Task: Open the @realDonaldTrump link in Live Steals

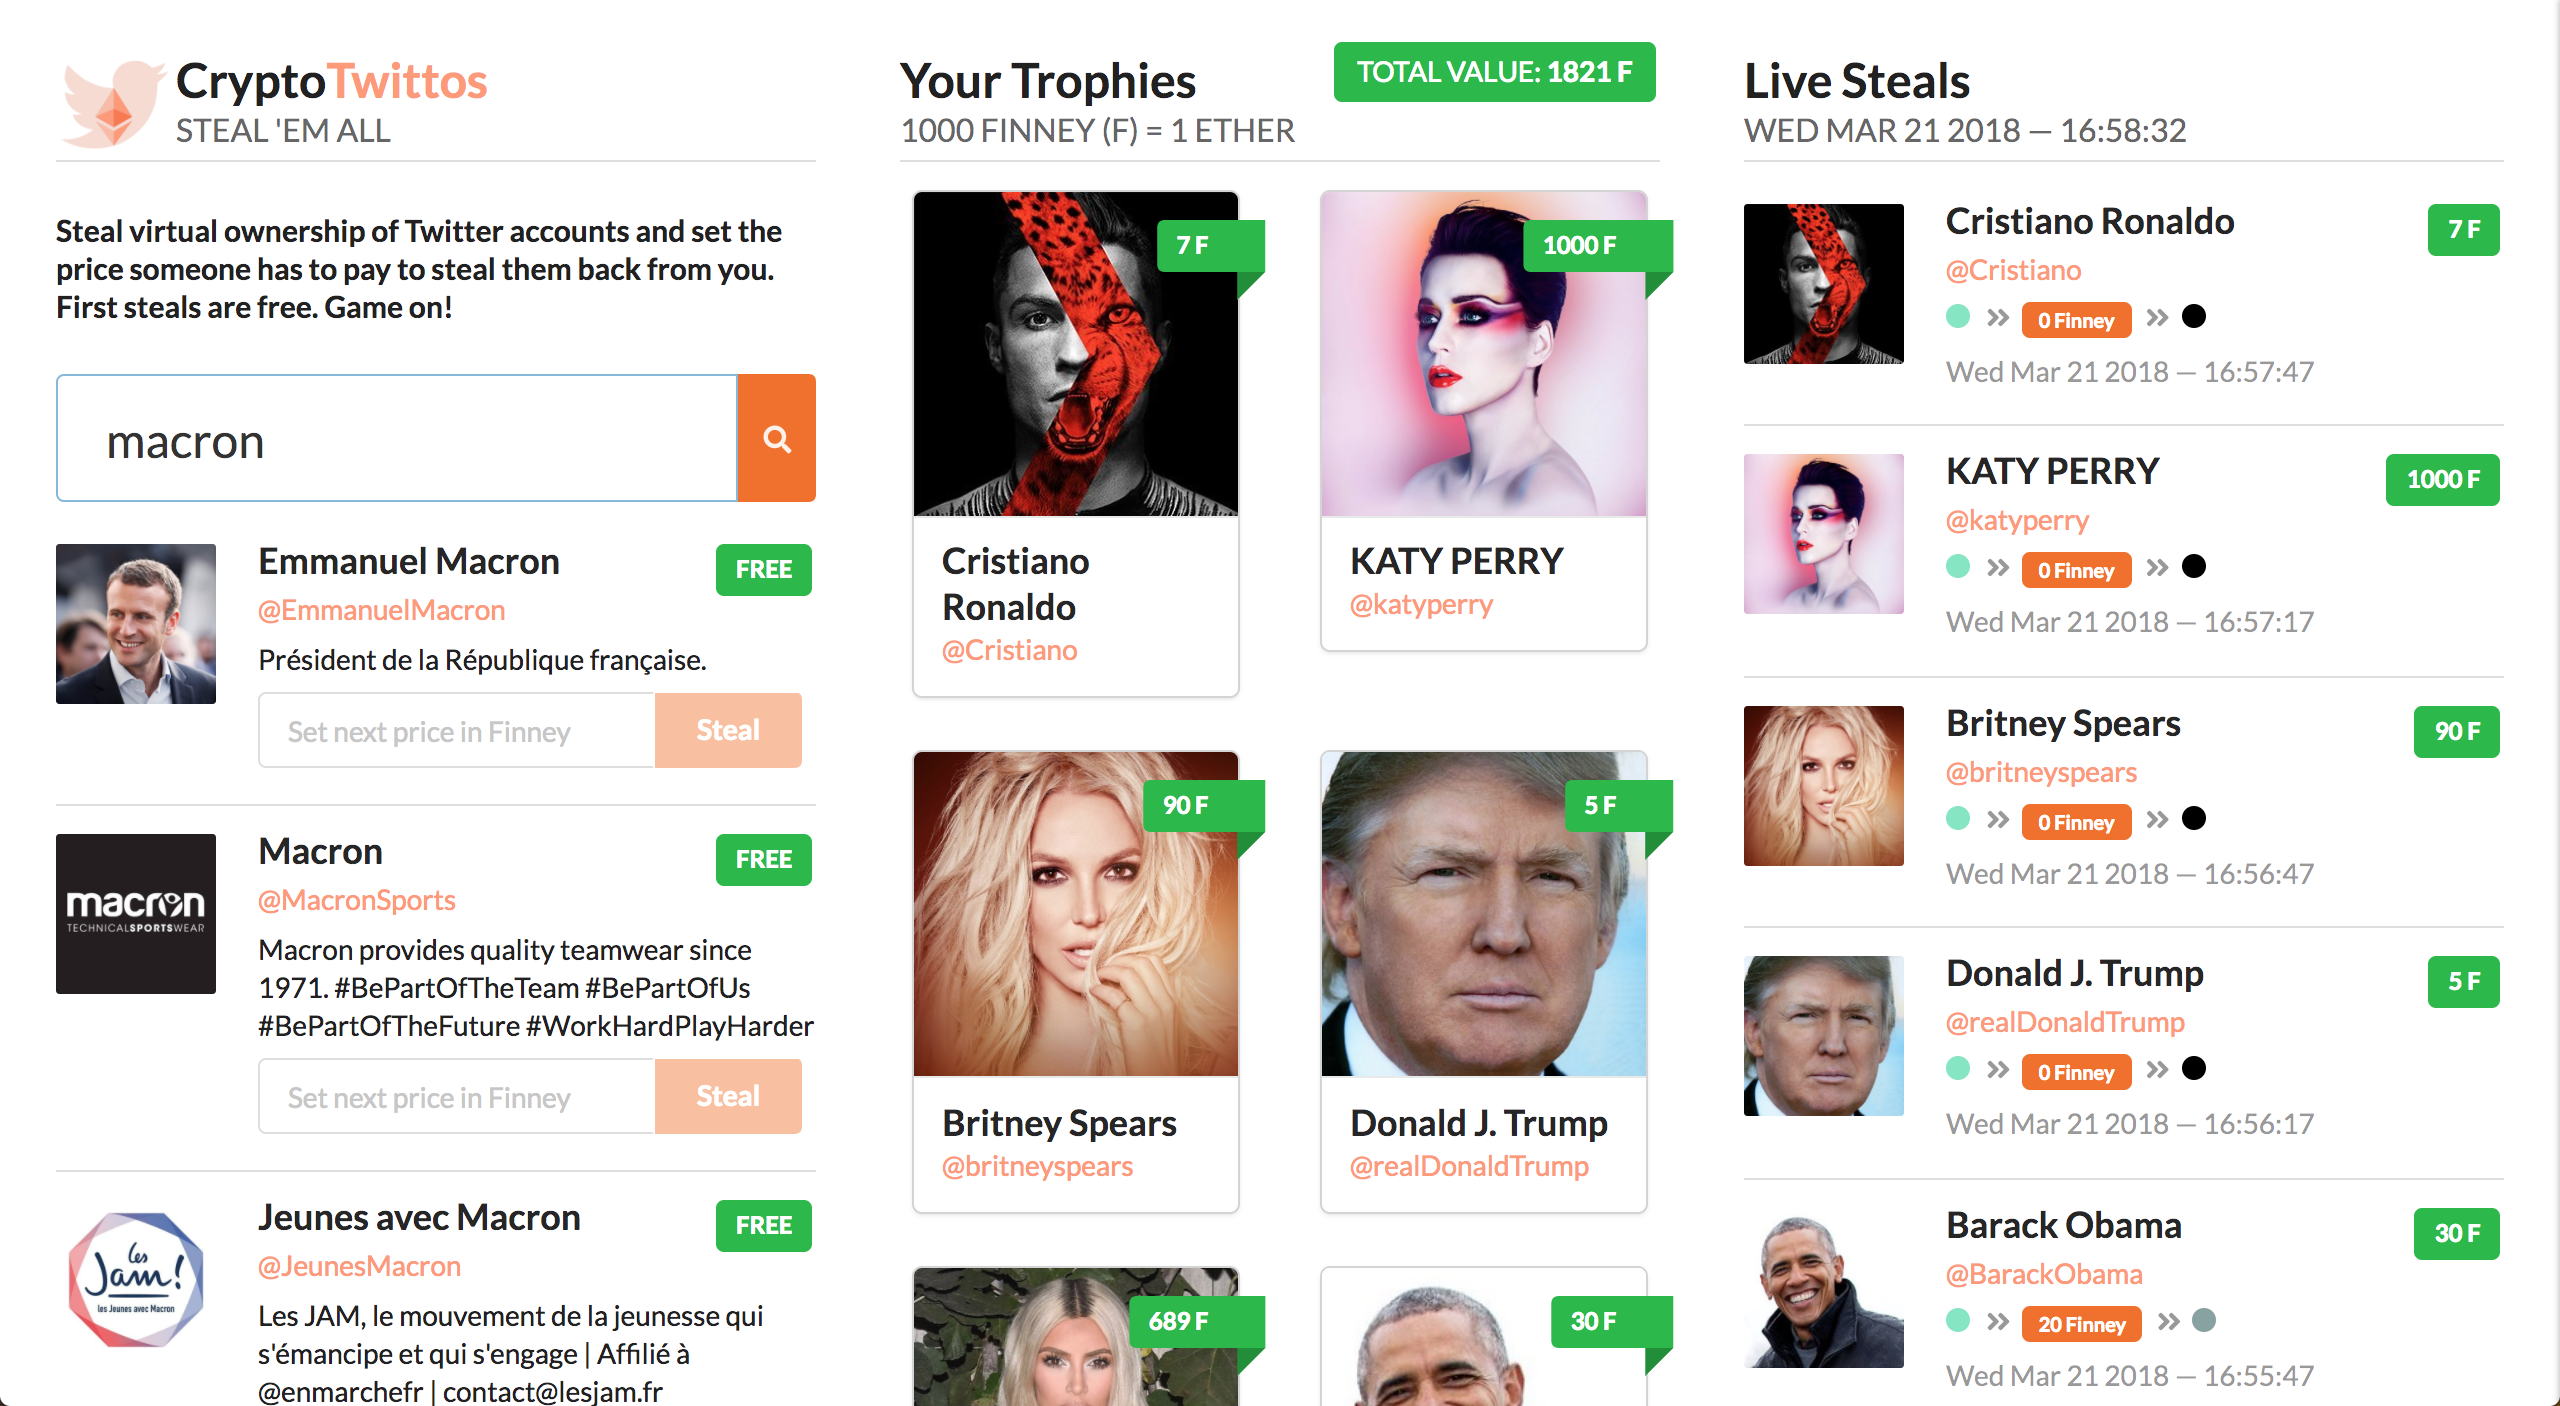Action: (2065, 1022)
